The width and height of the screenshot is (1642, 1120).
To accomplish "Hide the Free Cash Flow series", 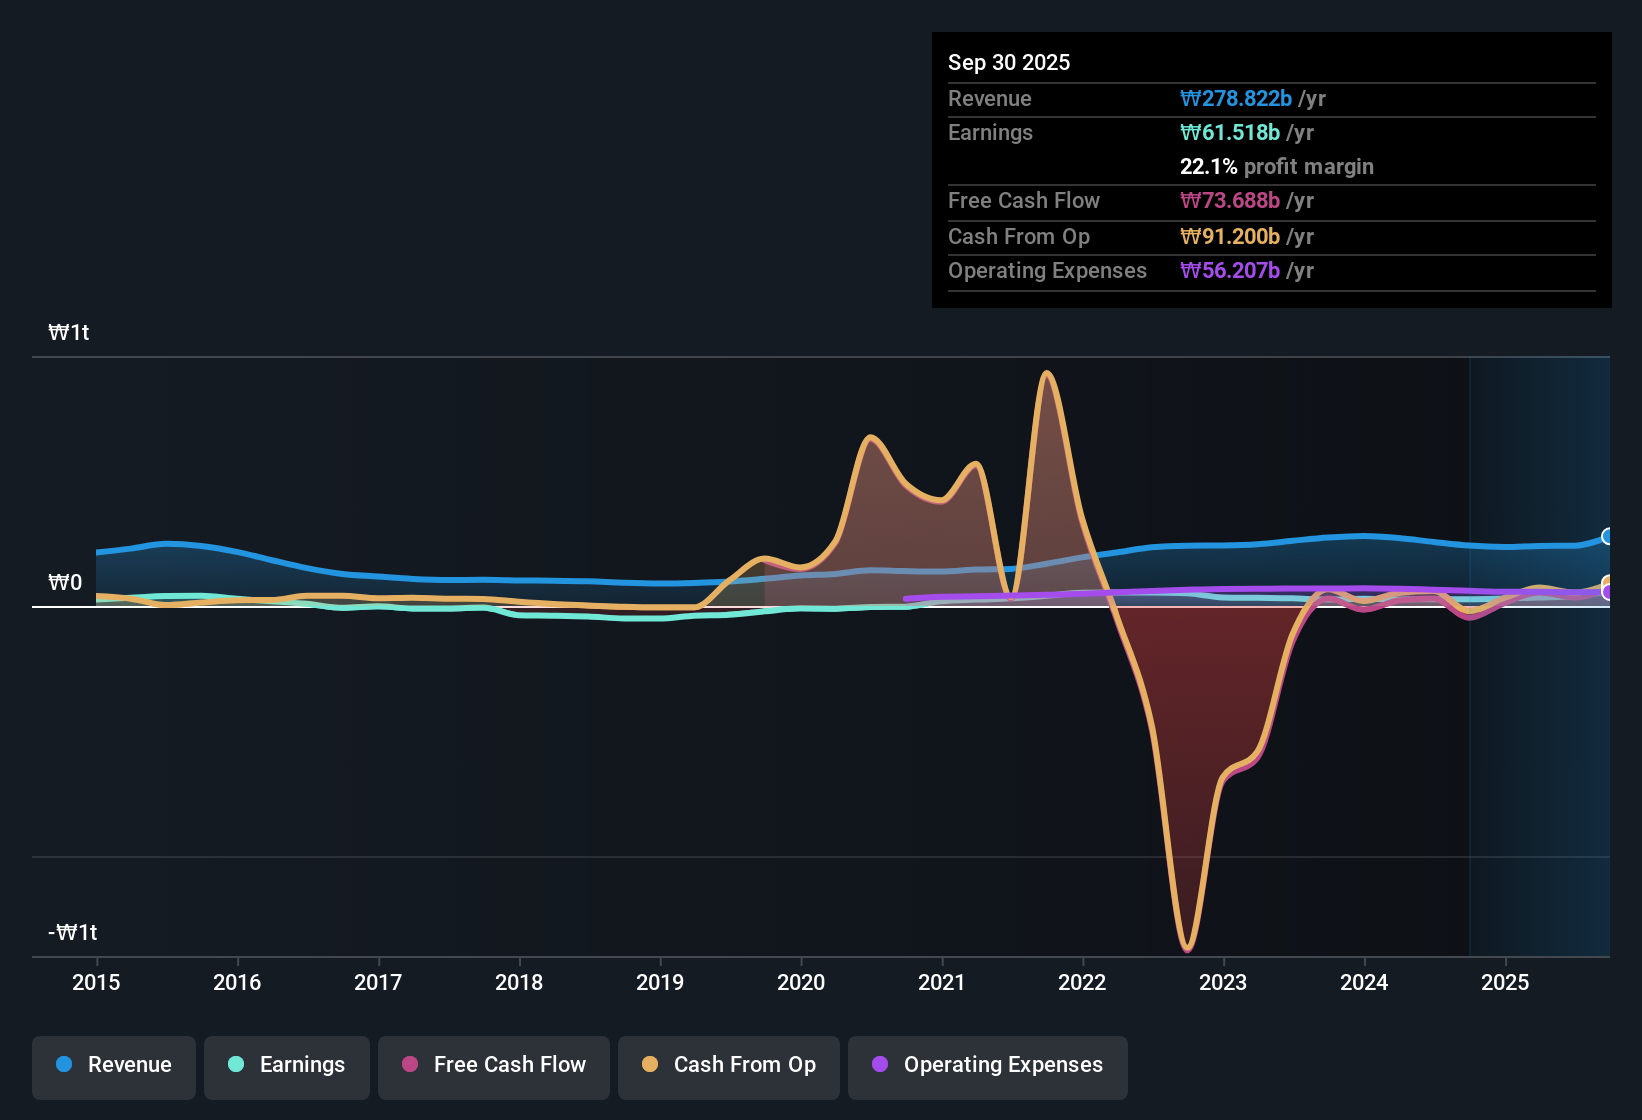I will (493, 1065).
